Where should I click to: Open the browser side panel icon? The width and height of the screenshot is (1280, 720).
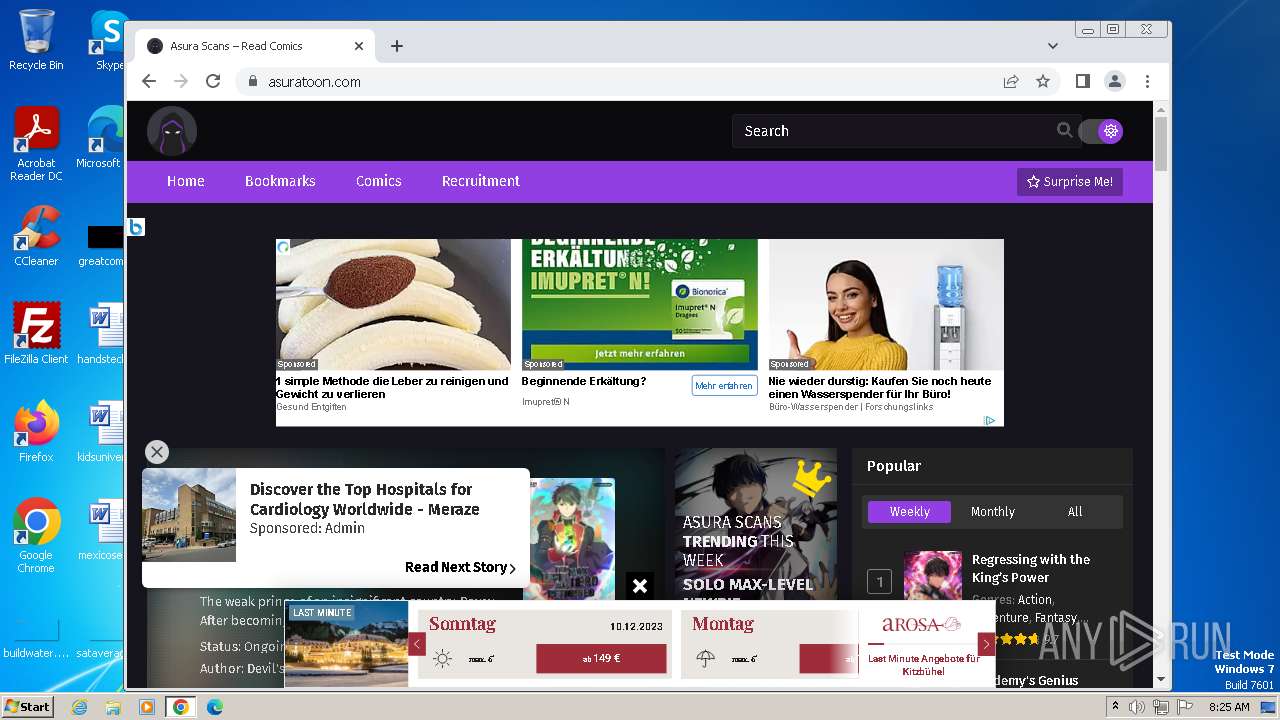[x=1083, y=82]
